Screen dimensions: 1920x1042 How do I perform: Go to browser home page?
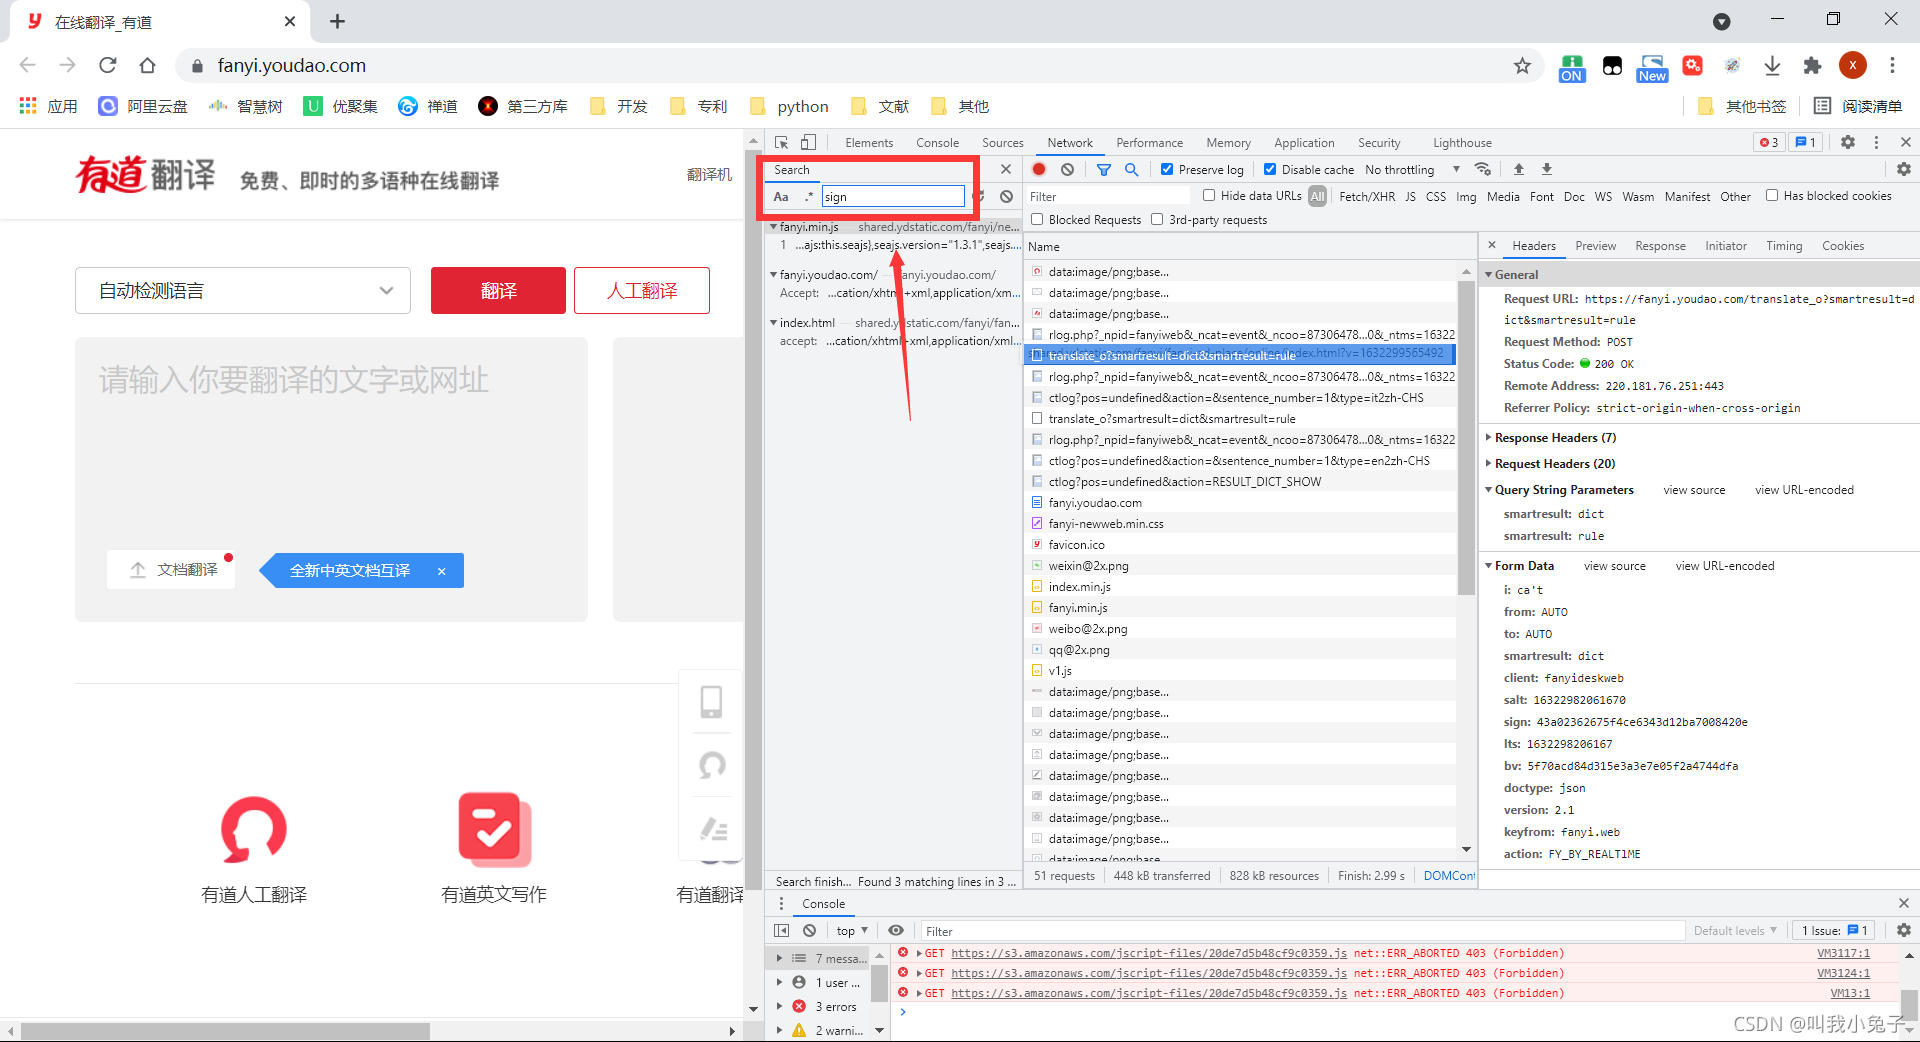[x=147, y=65]
